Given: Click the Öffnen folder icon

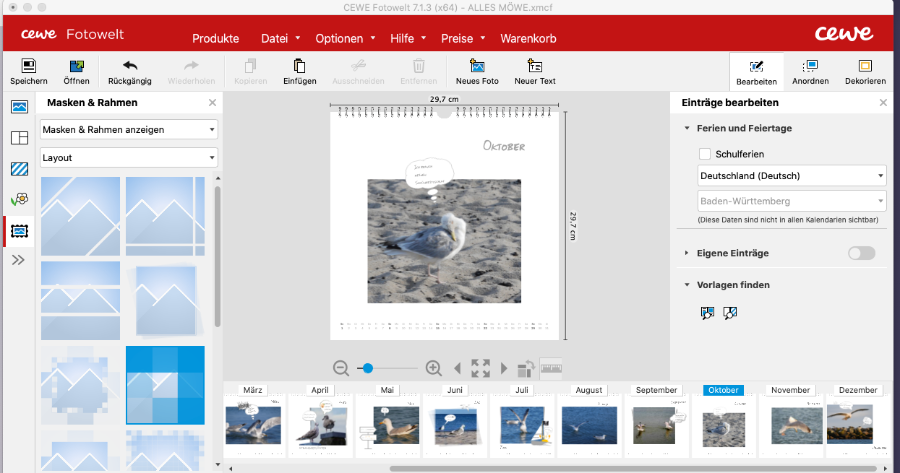Looking at the screenshot, I should point(76,66).
